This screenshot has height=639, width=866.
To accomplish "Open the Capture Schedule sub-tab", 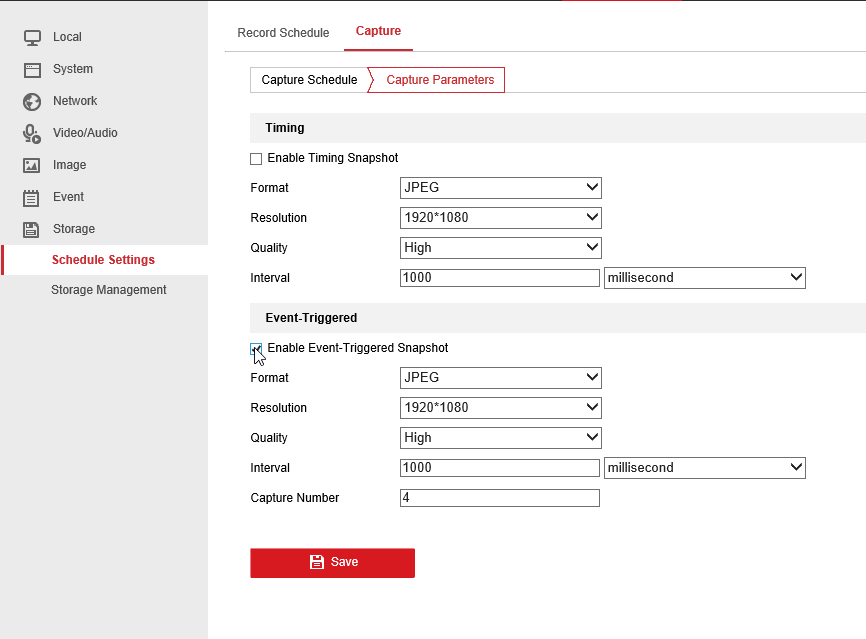I will click(309, 80).
